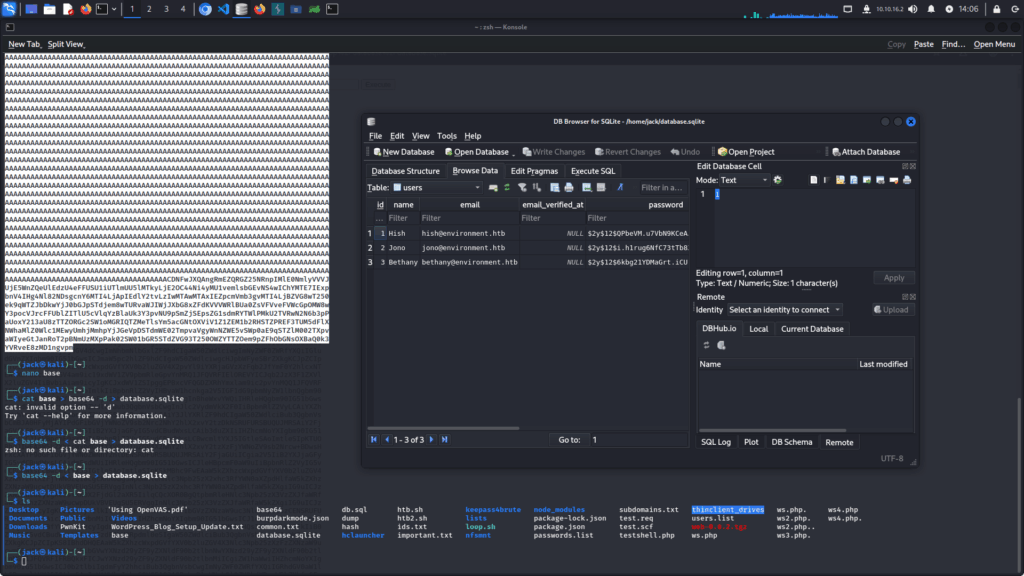Open the View menu in DB Browser
Image resolution: width=1024 pixels, height=576 pixels.
421,136
